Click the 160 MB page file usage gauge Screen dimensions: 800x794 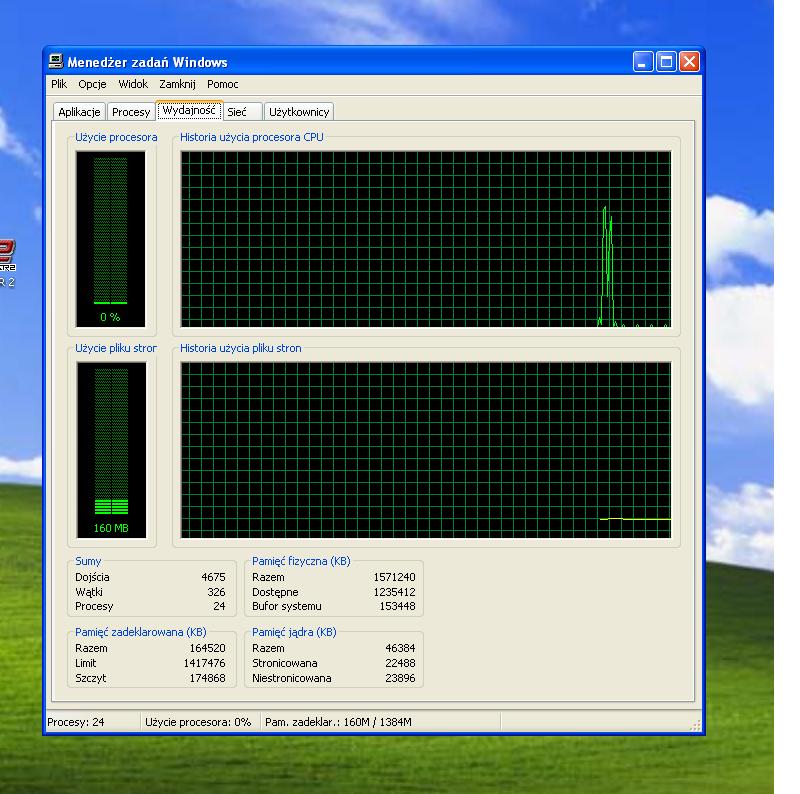coord(110,450)
